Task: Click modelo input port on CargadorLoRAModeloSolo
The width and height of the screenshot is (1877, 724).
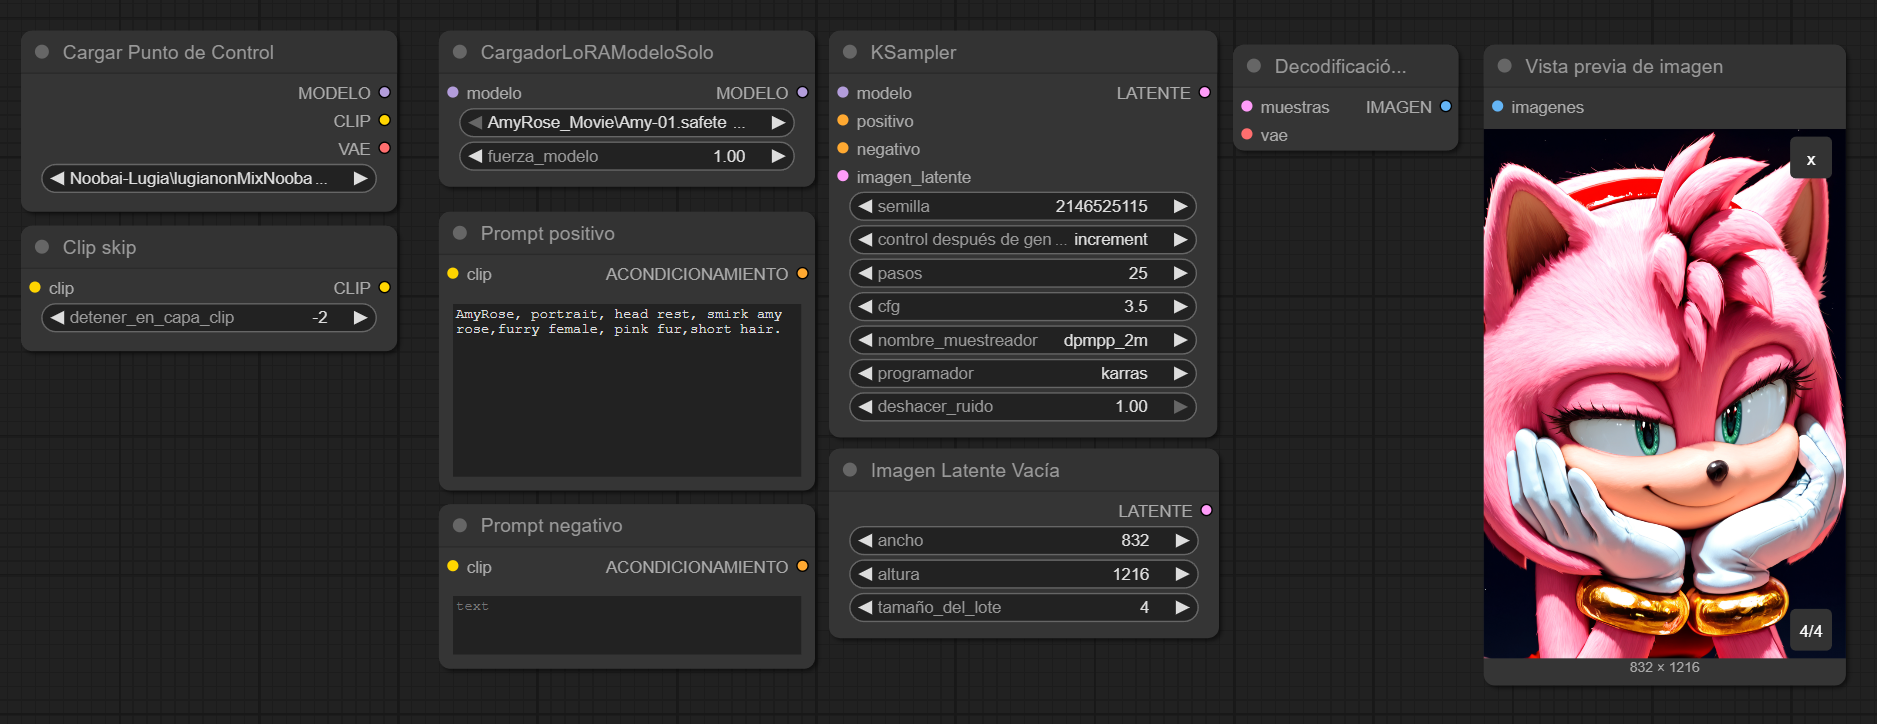Action: point(453,92)
